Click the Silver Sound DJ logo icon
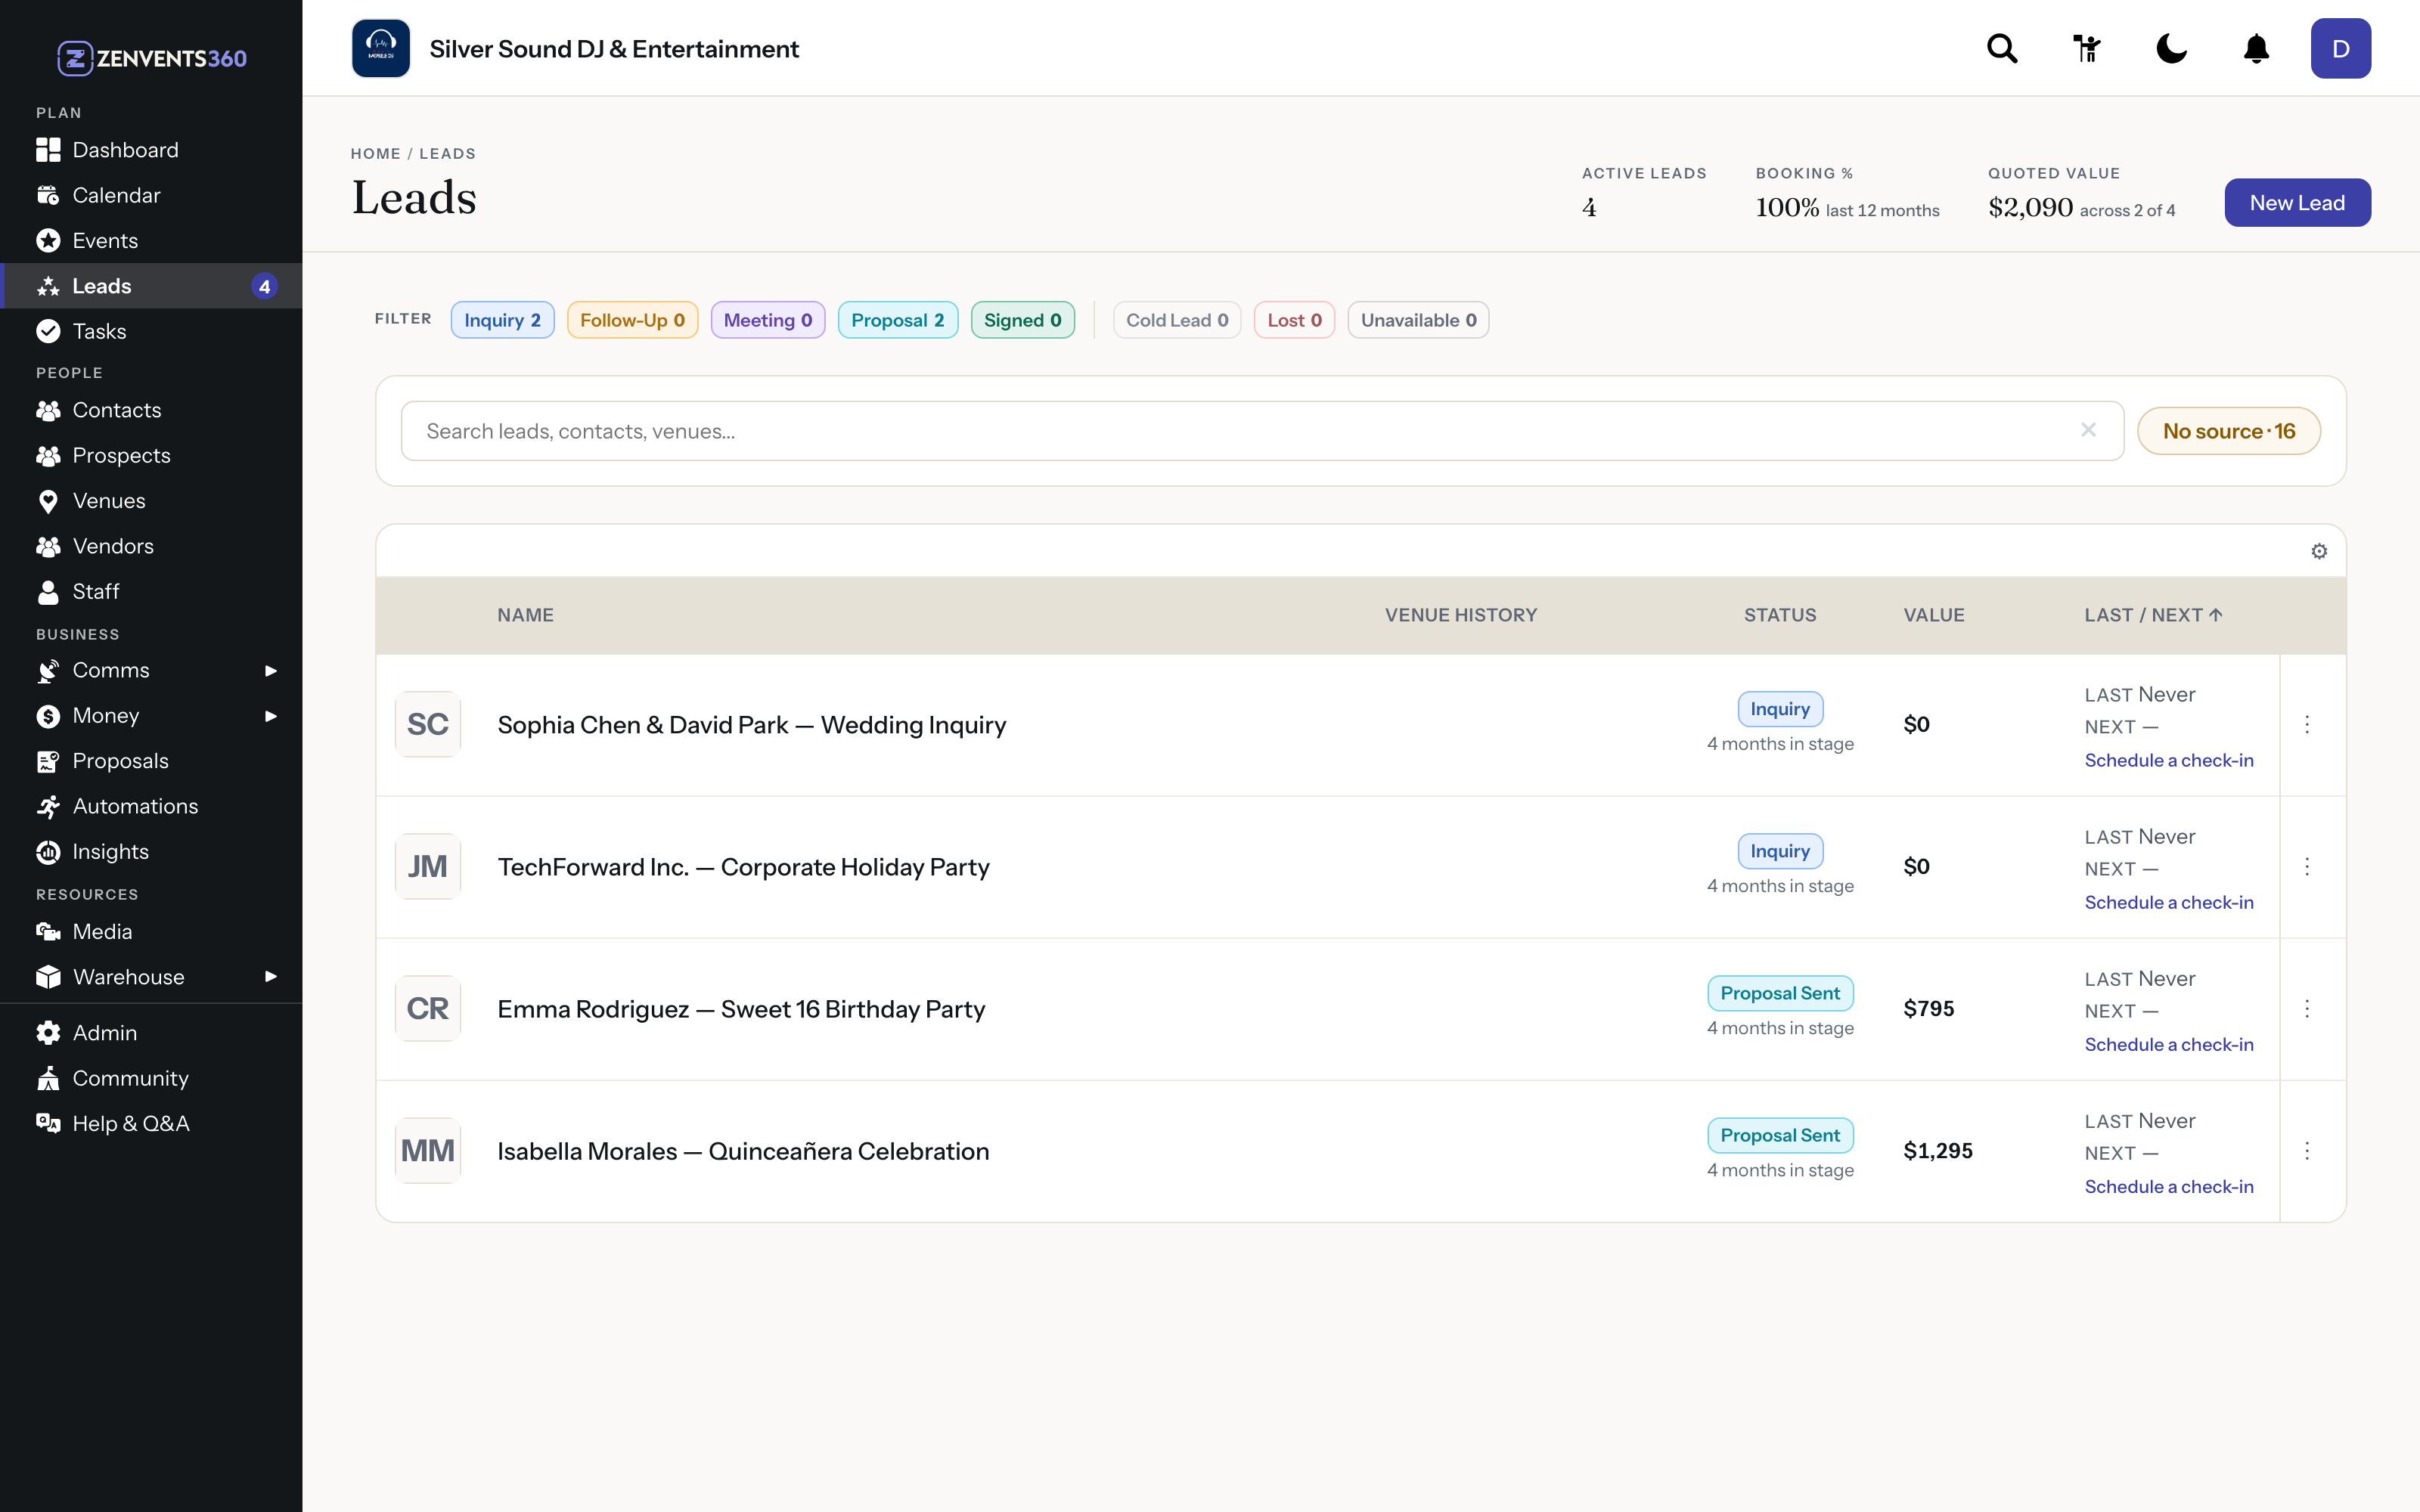Screen dimensions: 2420x1512 coord(381,48)
